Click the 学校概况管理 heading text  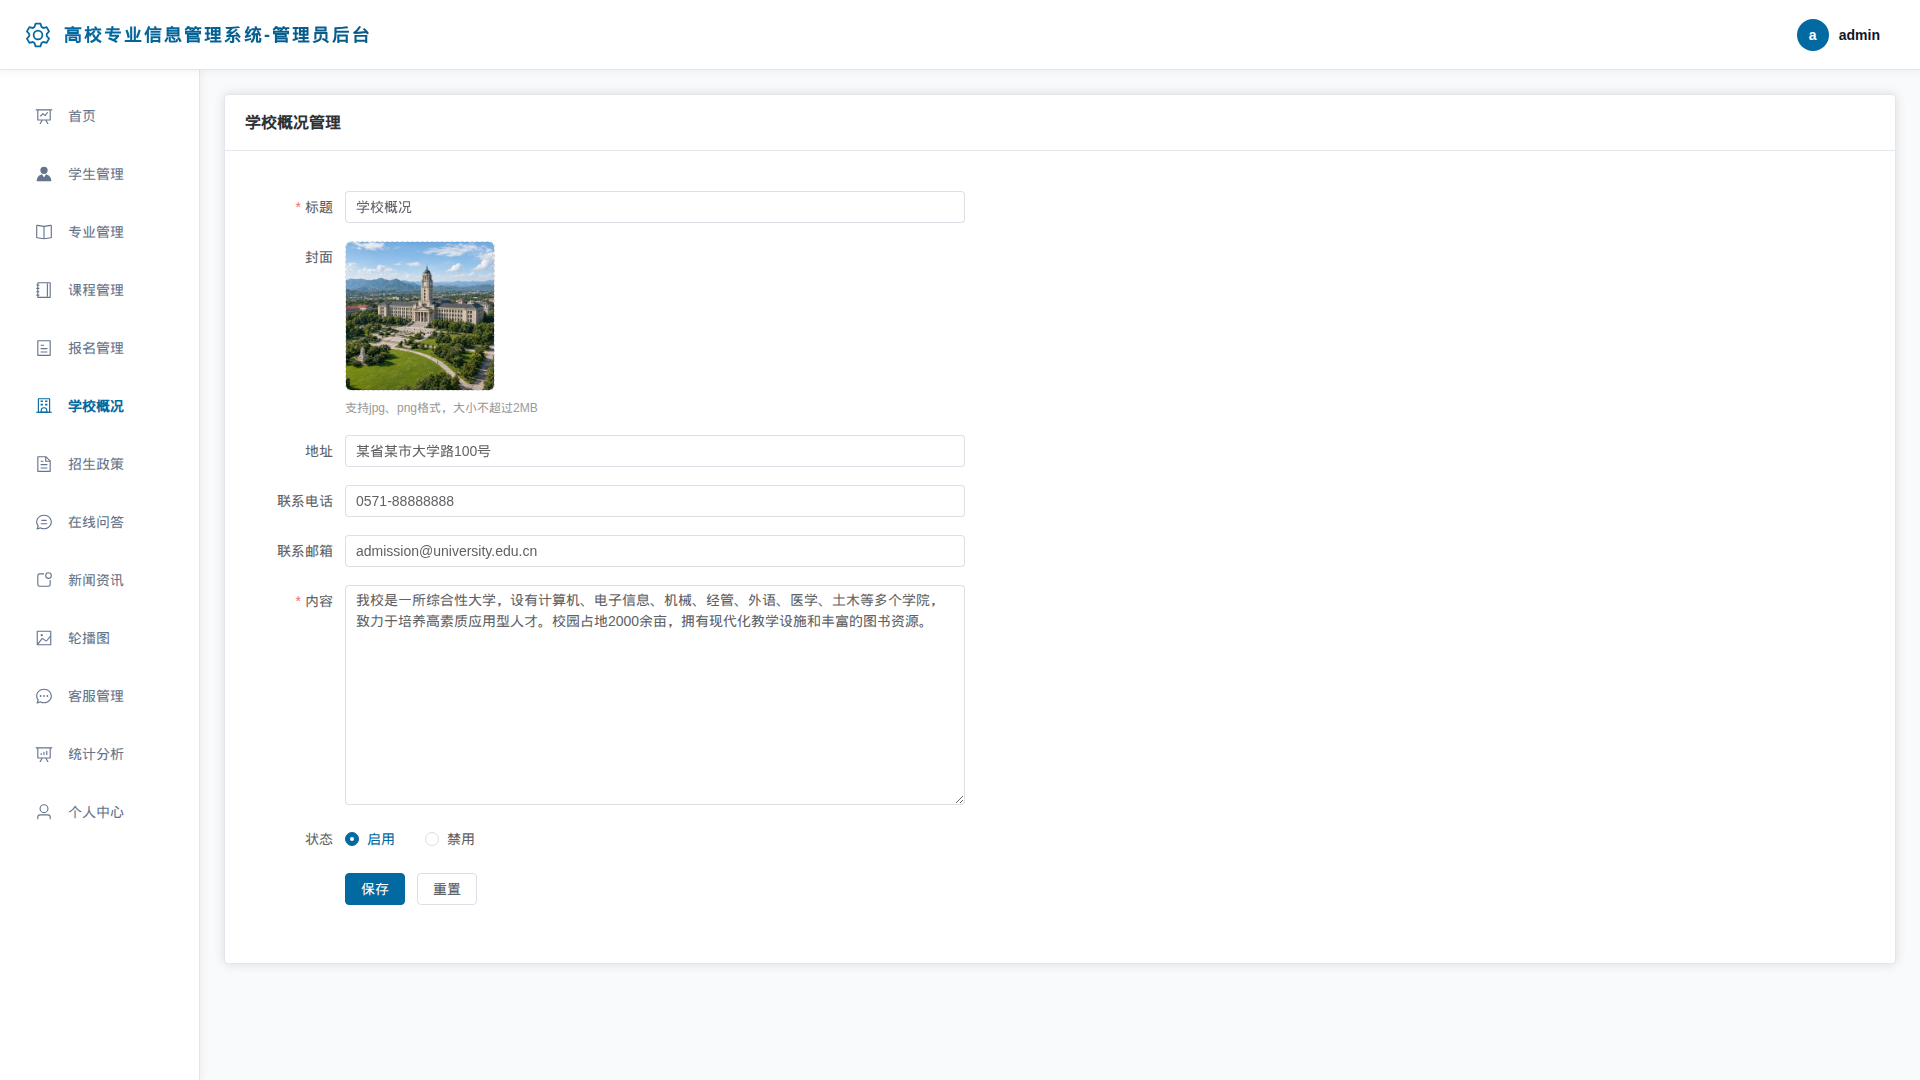click(x=293, y=122)
